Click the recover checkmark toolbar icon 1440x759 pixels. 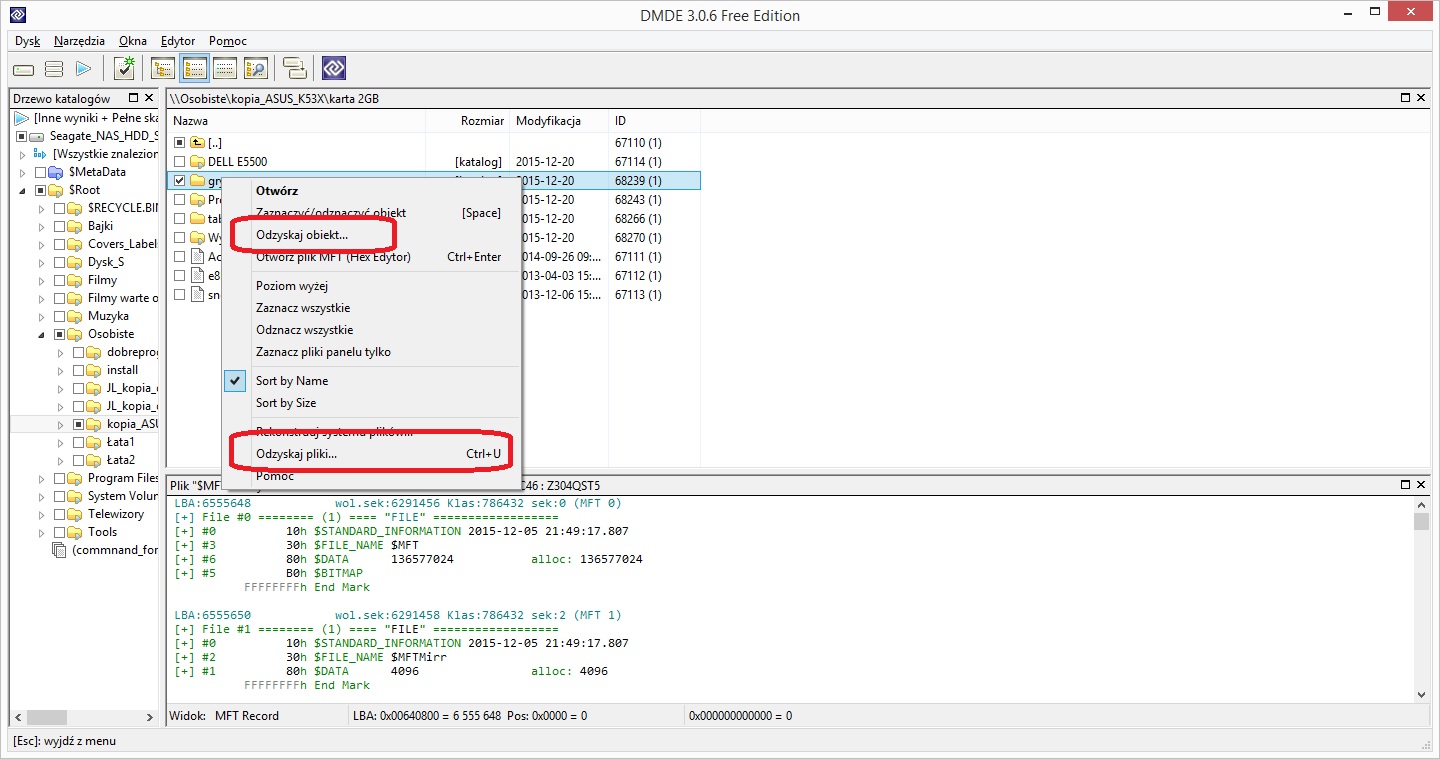[124, 68]
